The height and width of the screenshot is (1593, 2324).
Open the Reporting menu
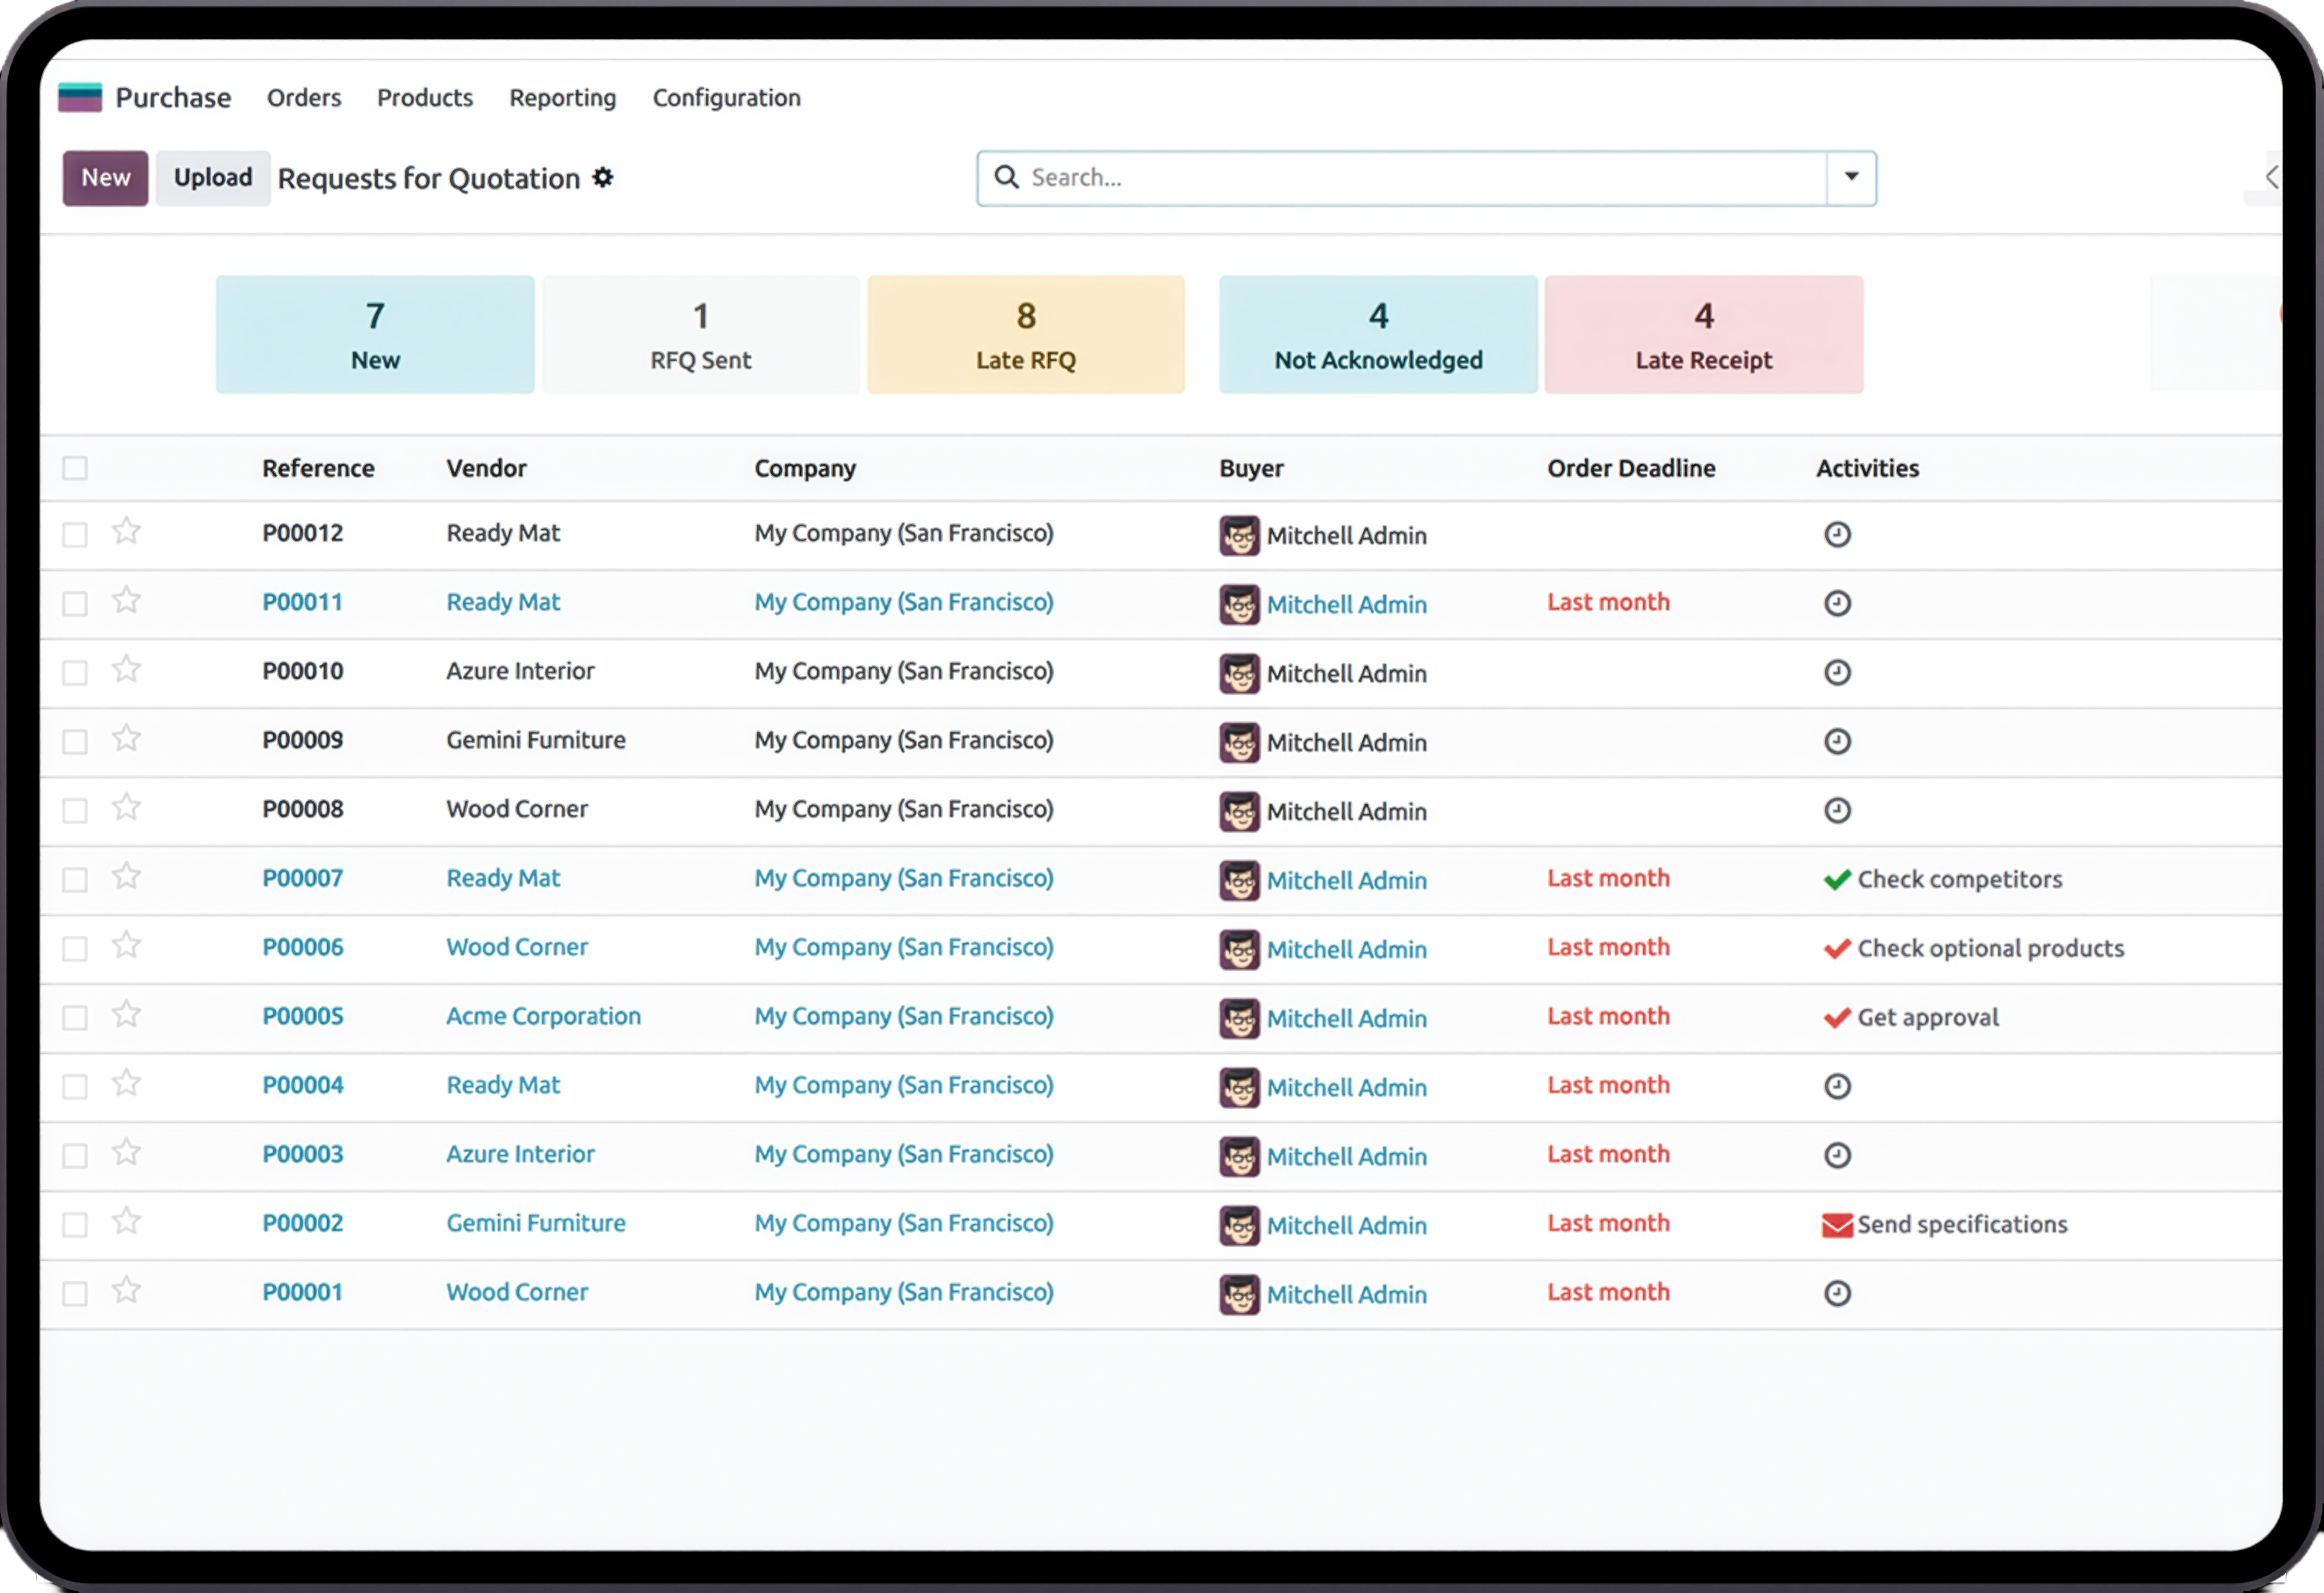tap(563, 98)
